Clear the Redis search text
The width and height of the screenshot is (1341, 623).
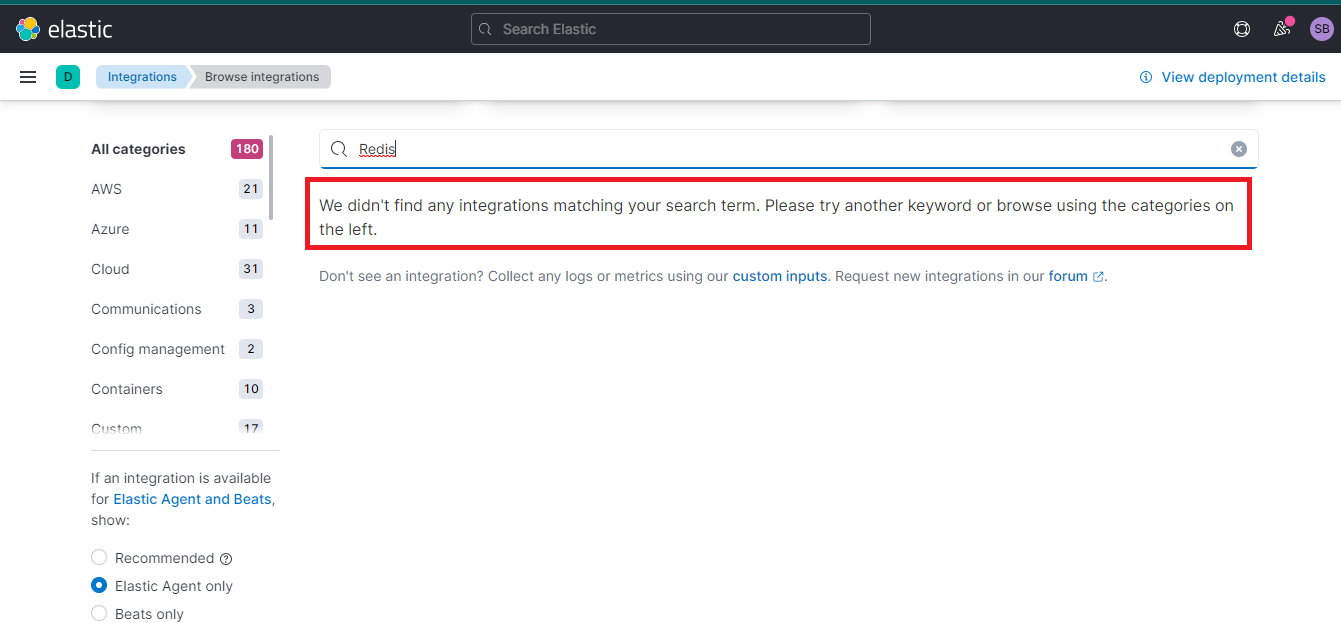tap(1239, 149)
